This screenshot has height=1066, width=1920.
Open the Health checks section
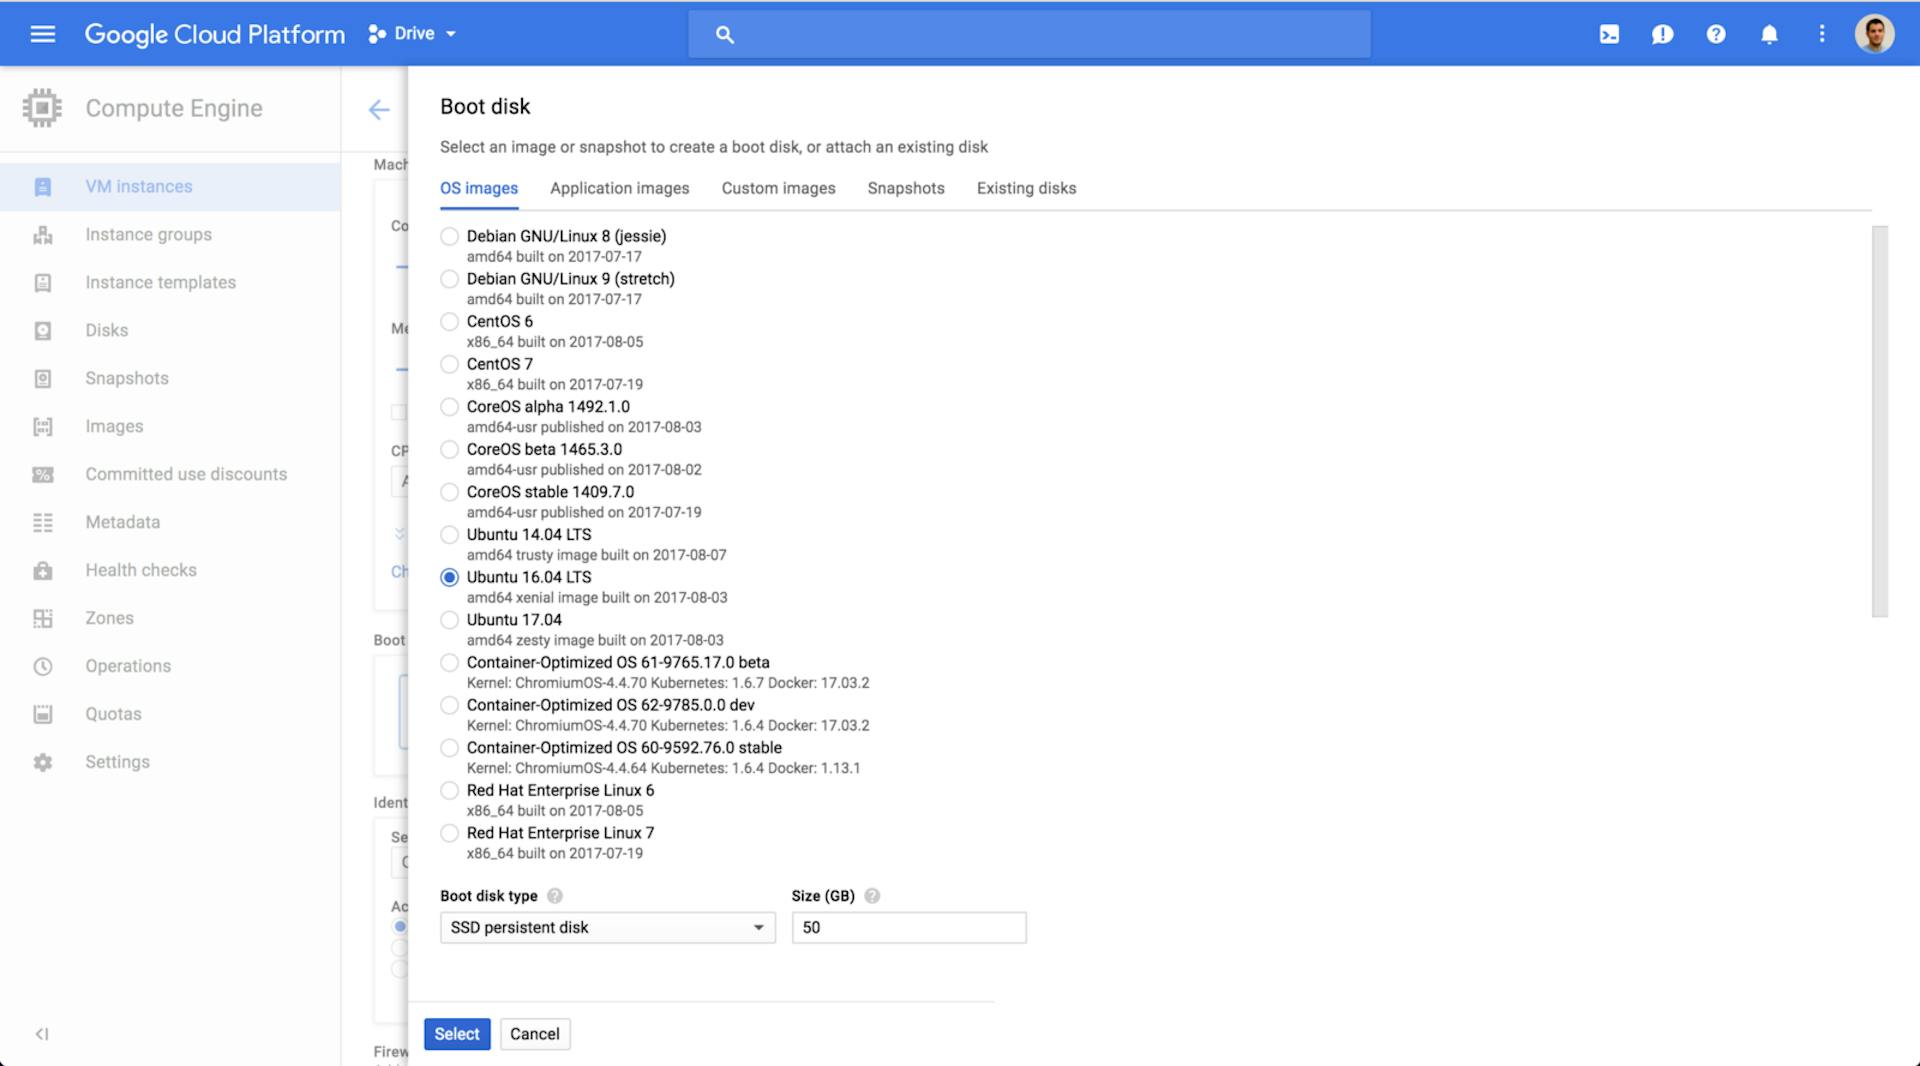point(140,570)
